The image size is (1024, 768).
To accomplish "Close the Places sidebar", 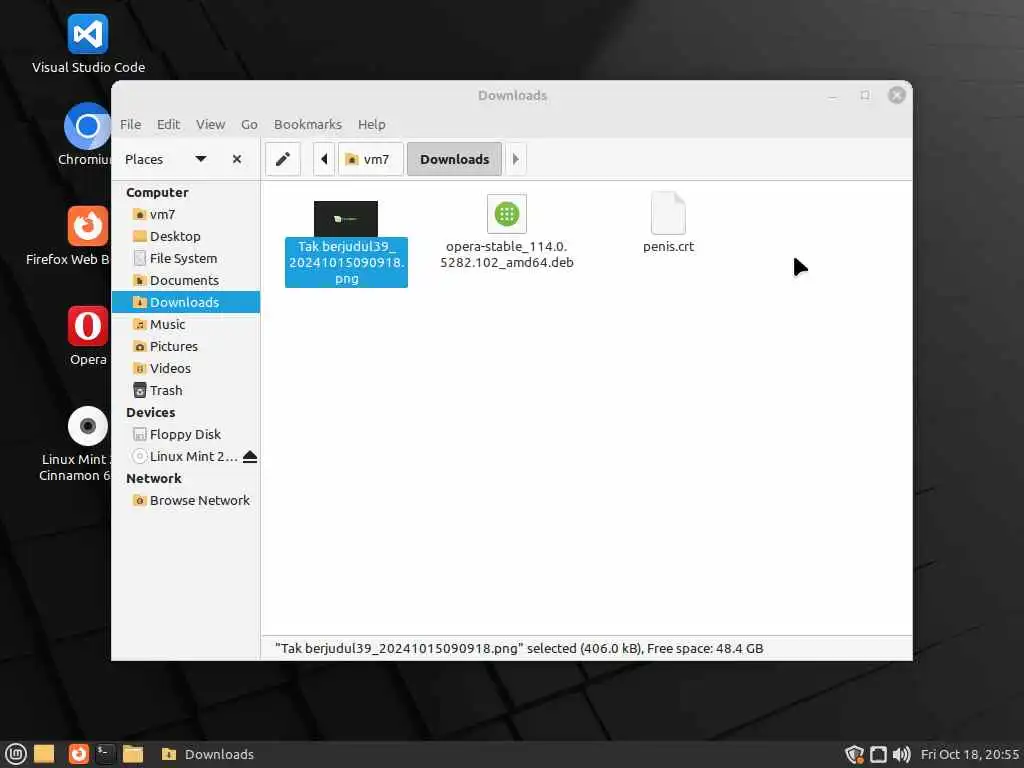I will tap(237, 159).
